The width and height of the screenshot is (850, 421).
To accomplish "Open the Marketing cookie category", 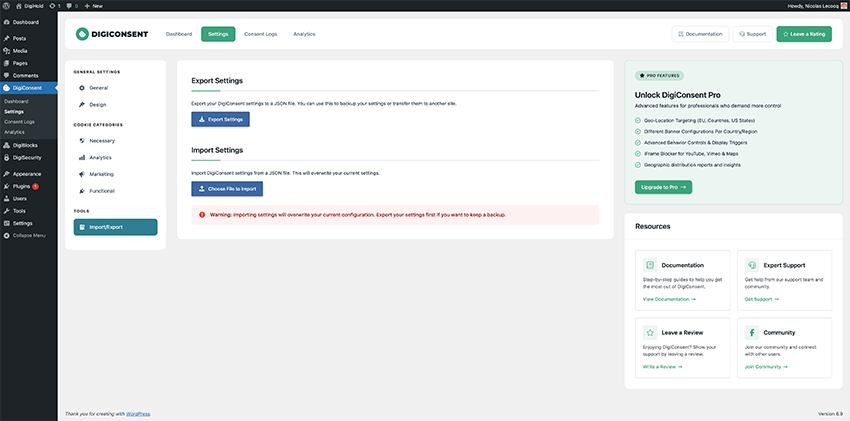I will [x=101, y=174].
